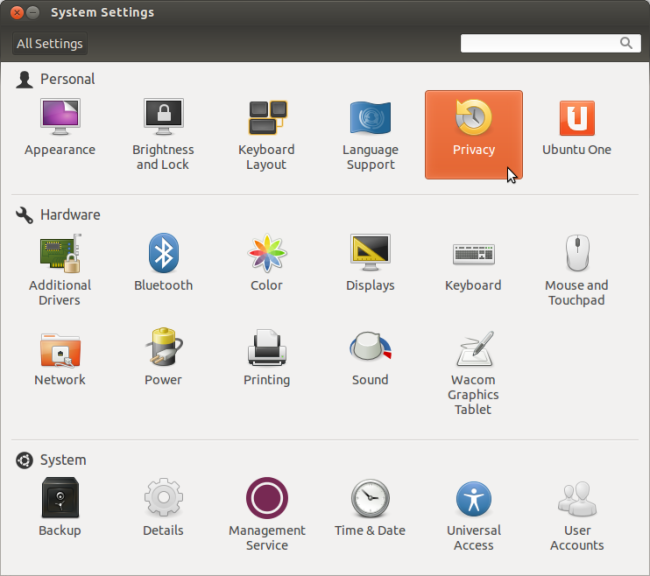Viewport: 650px width, 576px height.
Task: Open Additional Drivers panel
Action: point(60,270)
